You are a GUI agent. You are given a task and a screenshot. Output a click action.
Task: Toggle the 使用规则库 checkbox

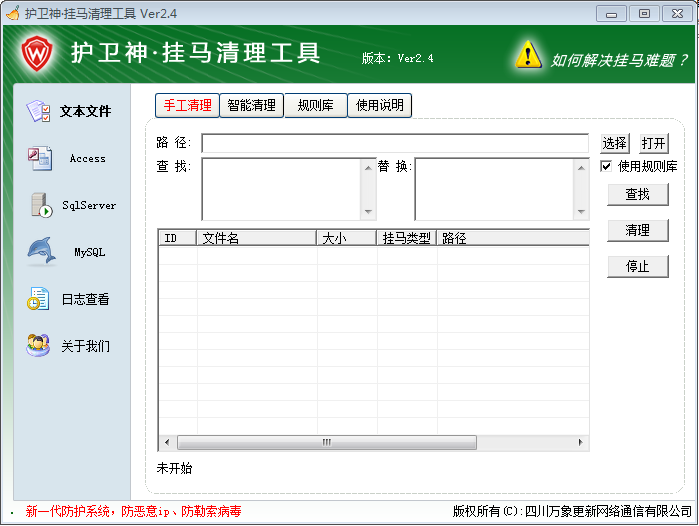606,166
